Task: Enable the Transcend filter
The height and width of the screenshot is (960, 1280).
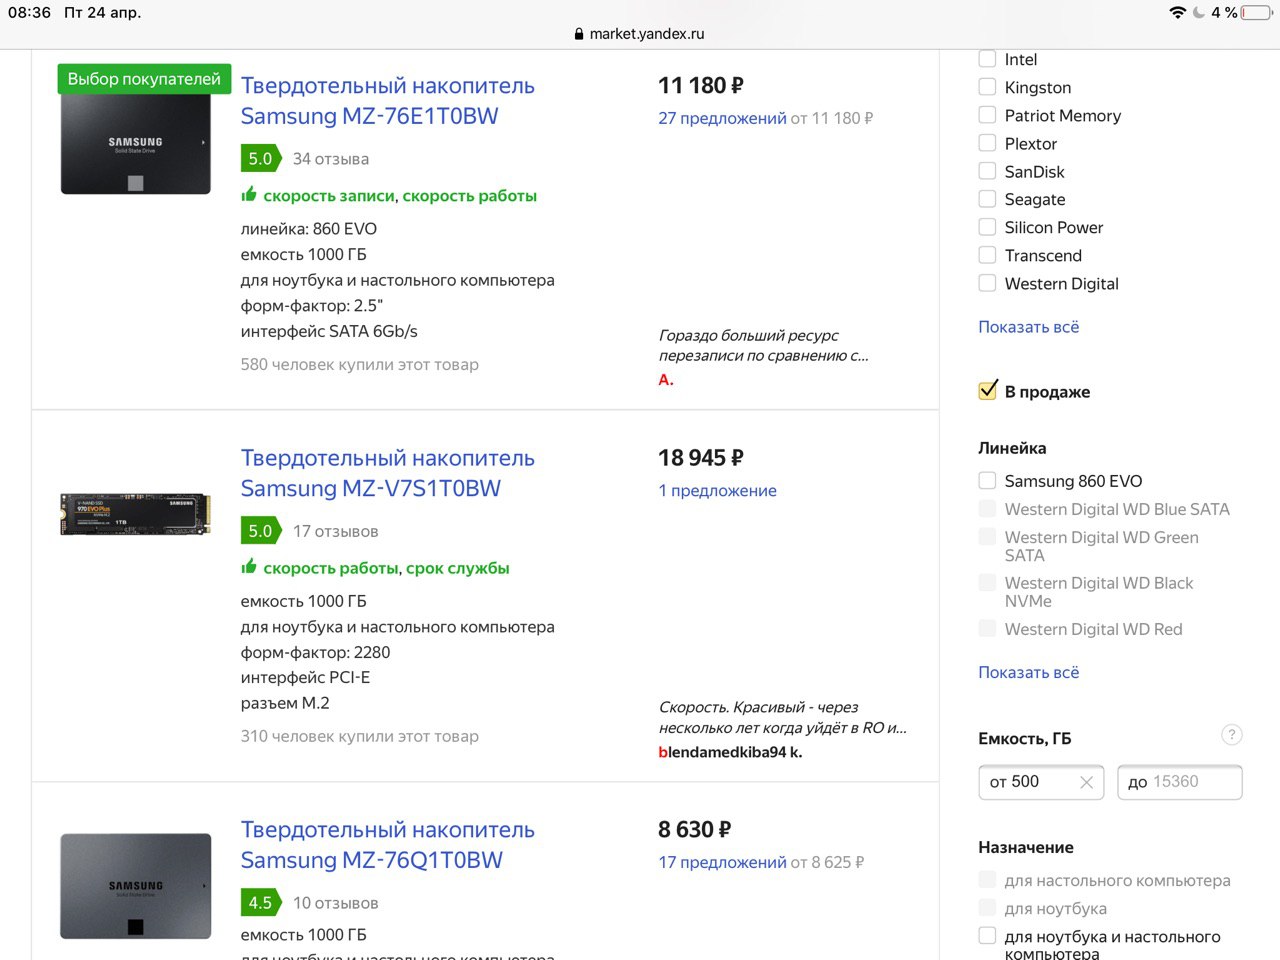Action: 987,255
